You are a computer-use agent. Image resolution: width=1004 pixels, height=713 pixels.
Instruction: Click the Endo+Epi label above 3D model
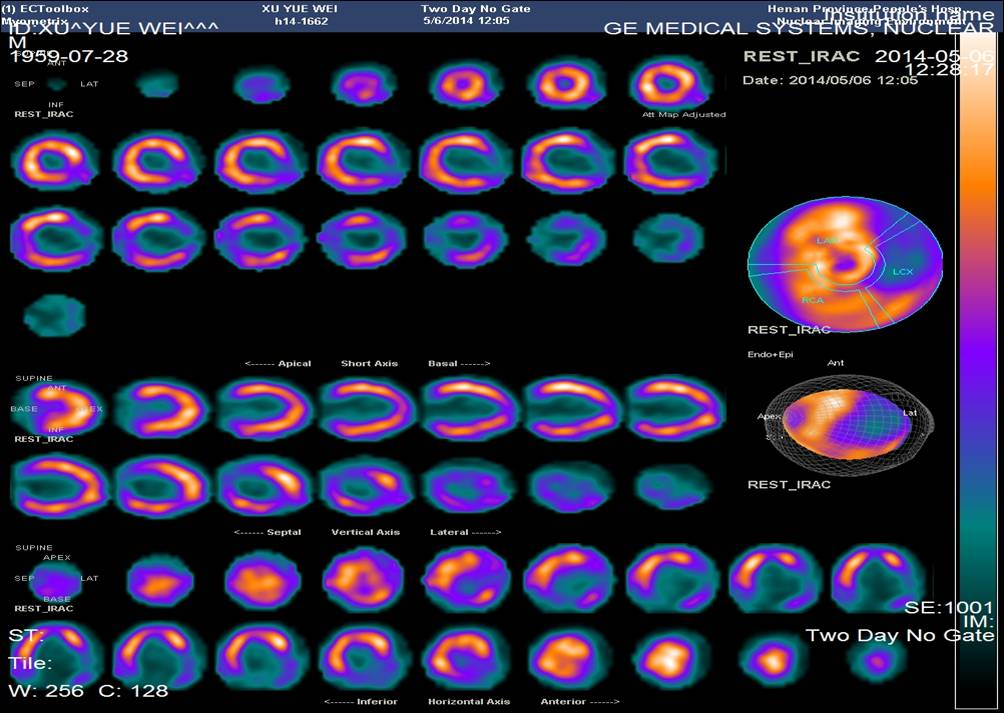coord(767,355)
